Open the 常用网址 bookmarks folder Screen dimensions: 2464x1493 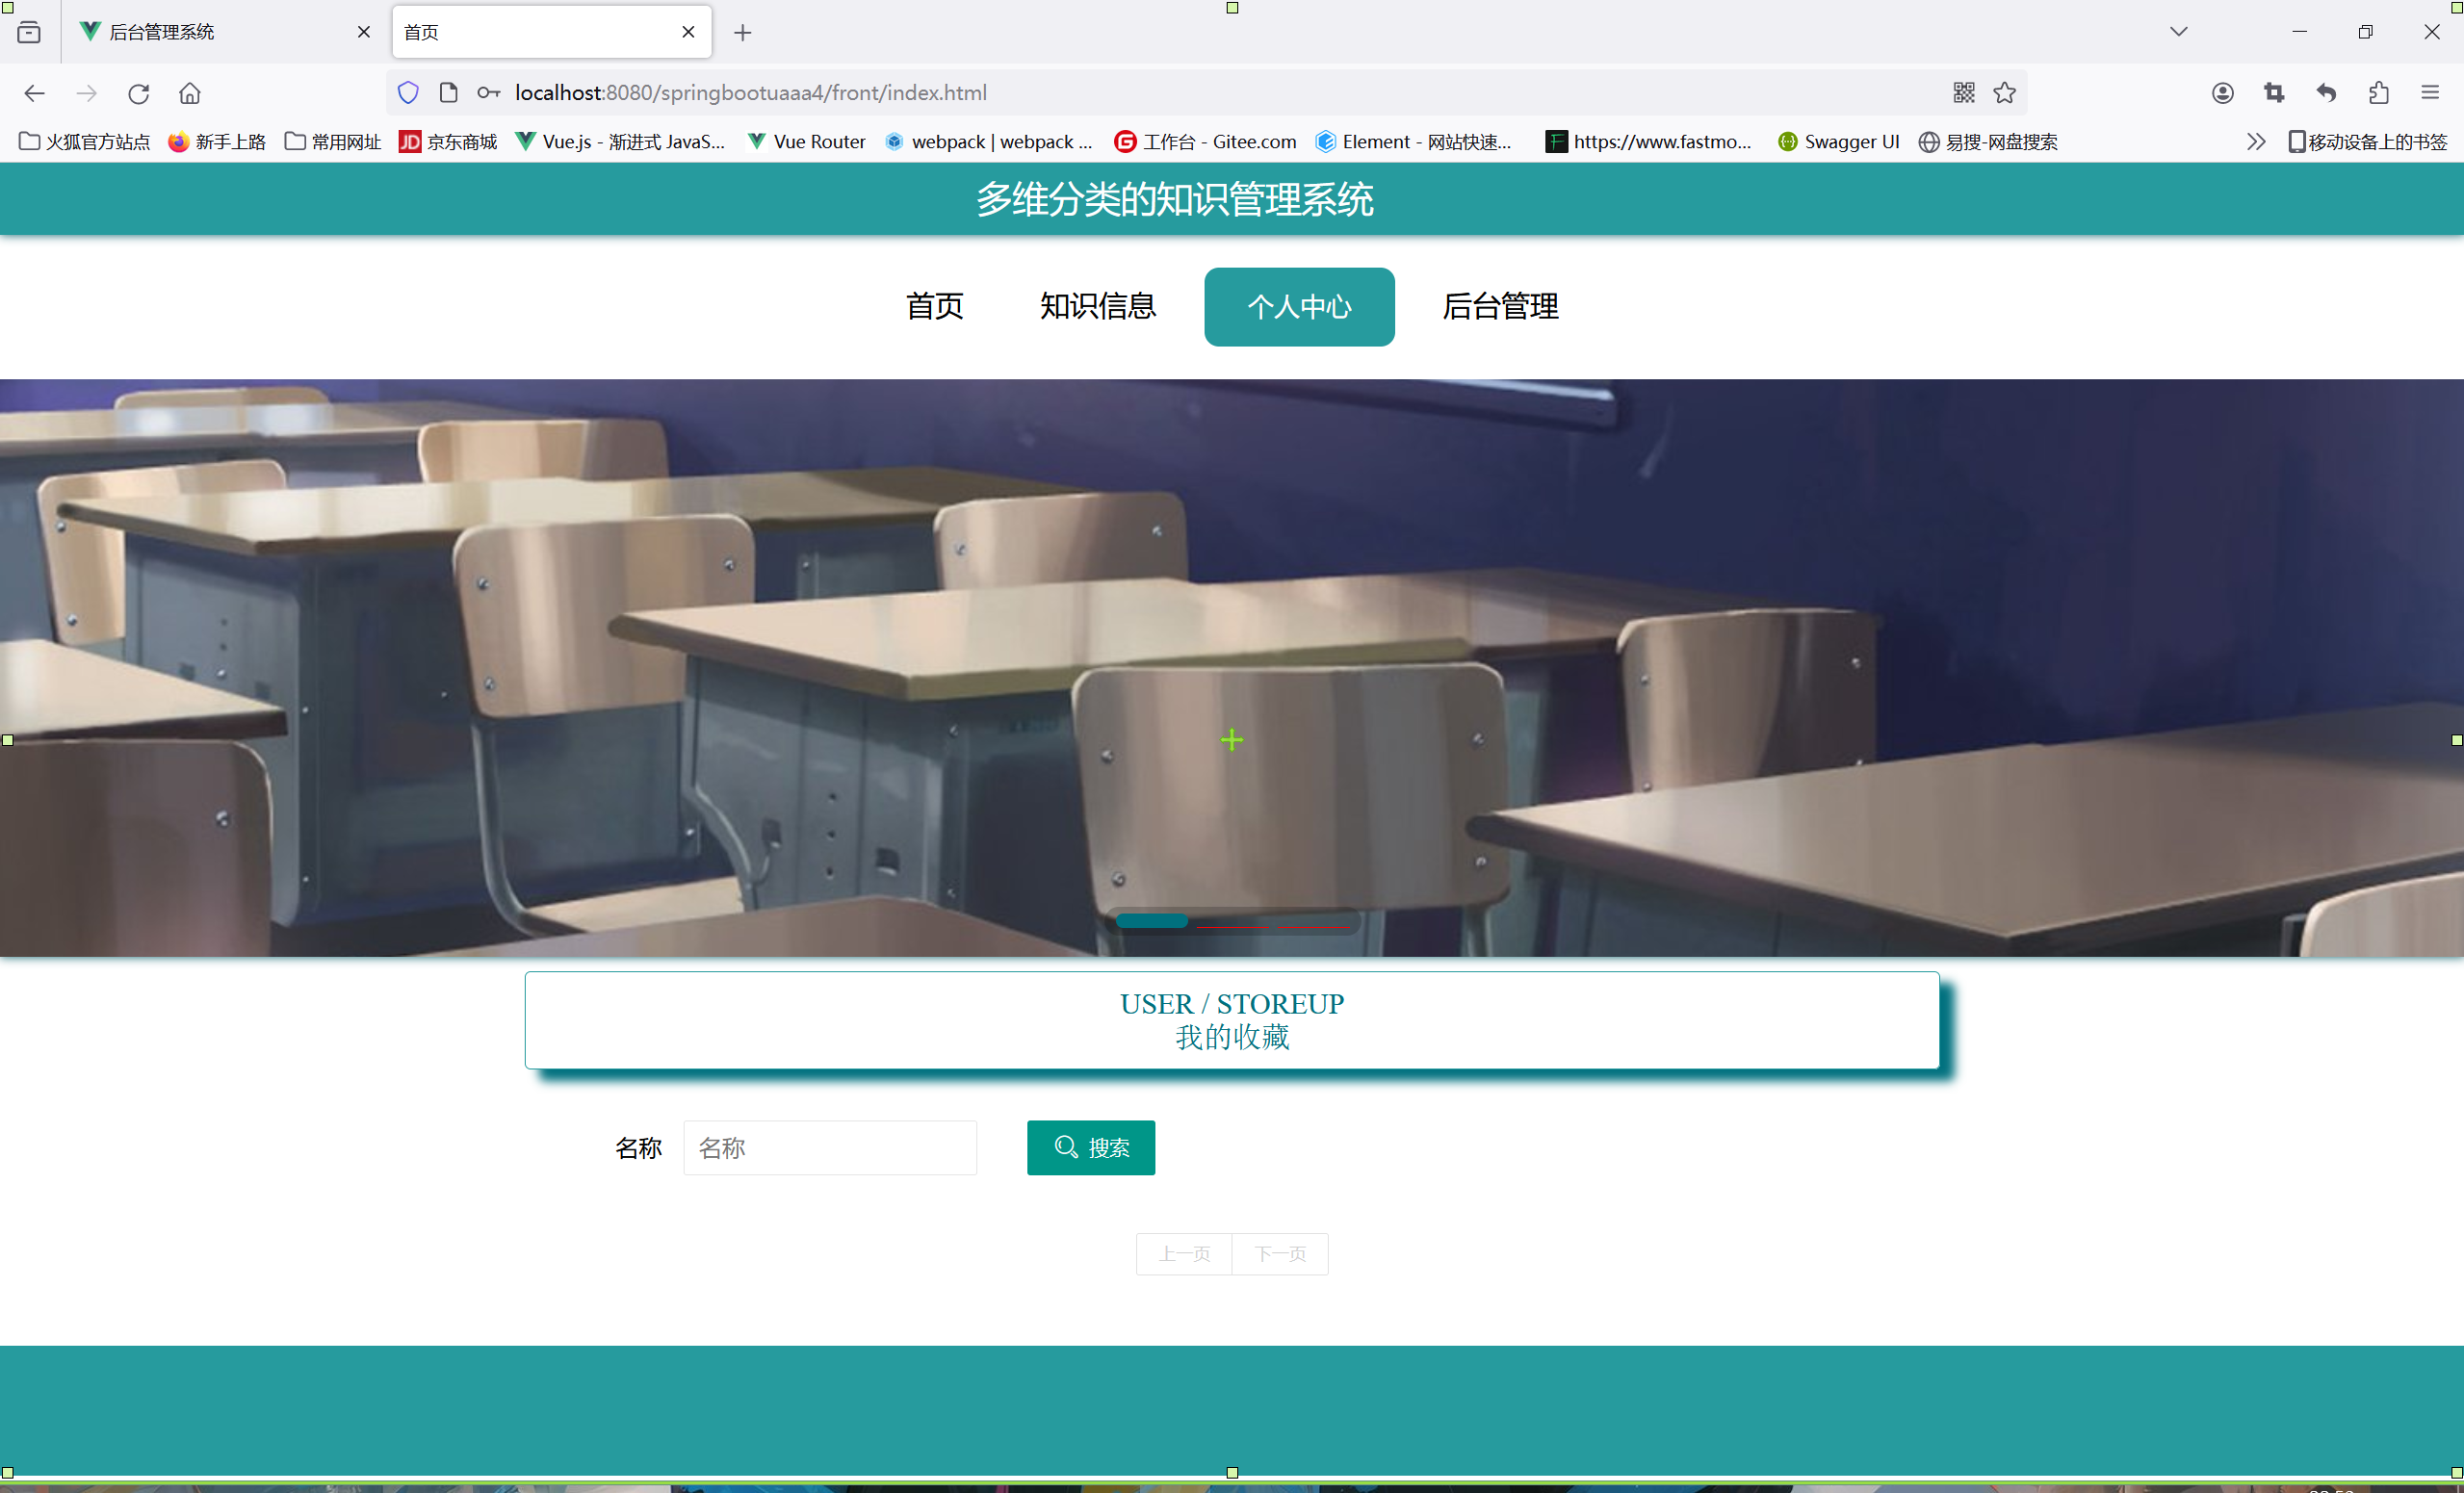333,142
